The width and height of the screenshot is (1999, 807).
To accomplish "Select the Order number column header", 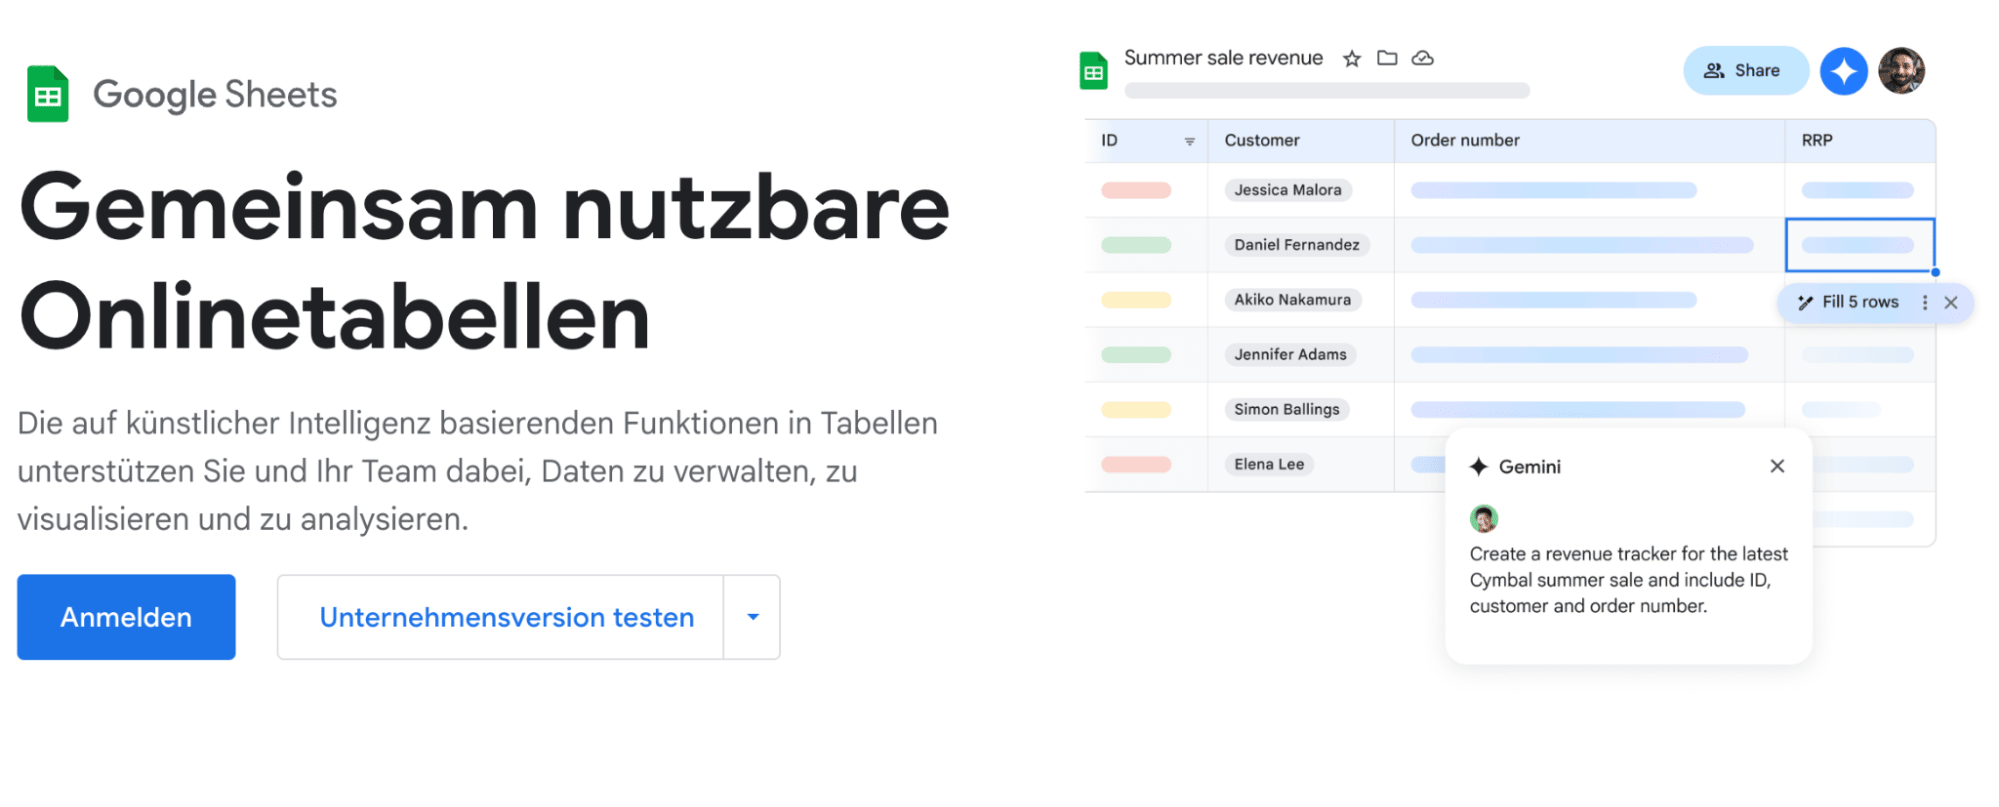I will pos(1589,141).
